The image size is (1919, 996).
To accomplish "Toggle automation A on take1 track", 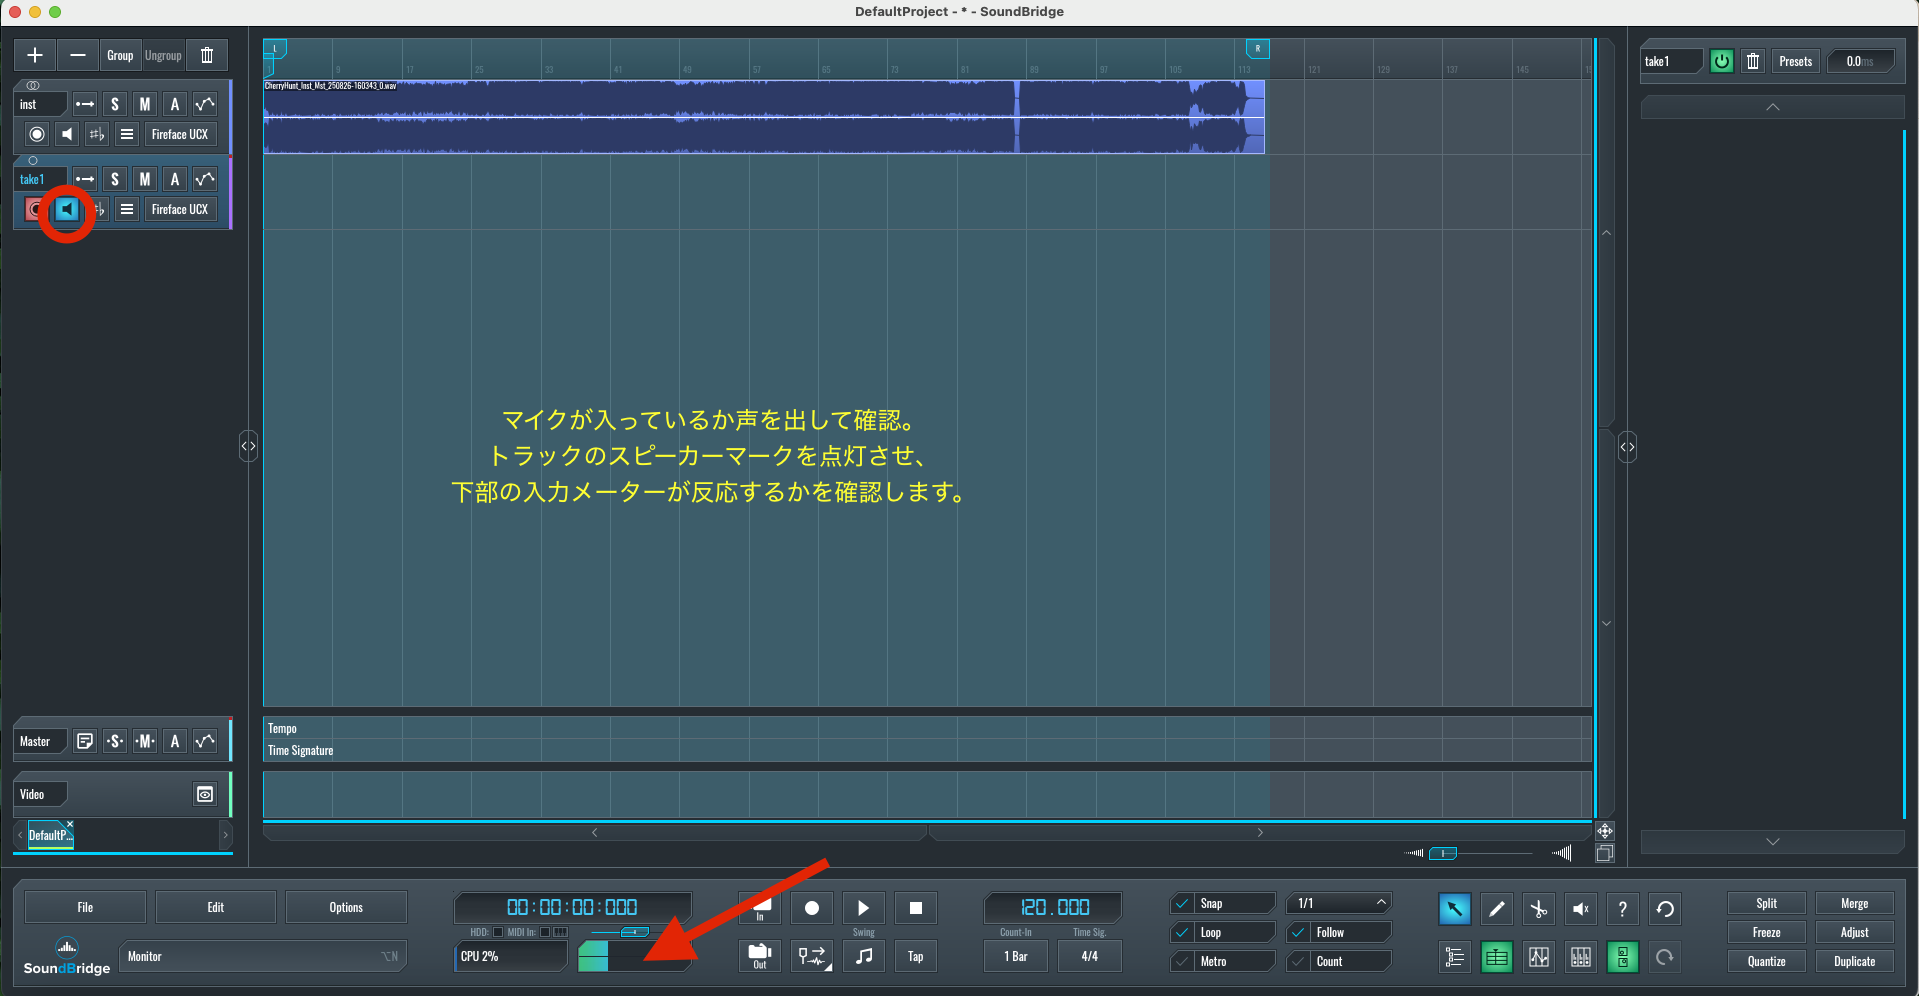I will tap(175, 179).
